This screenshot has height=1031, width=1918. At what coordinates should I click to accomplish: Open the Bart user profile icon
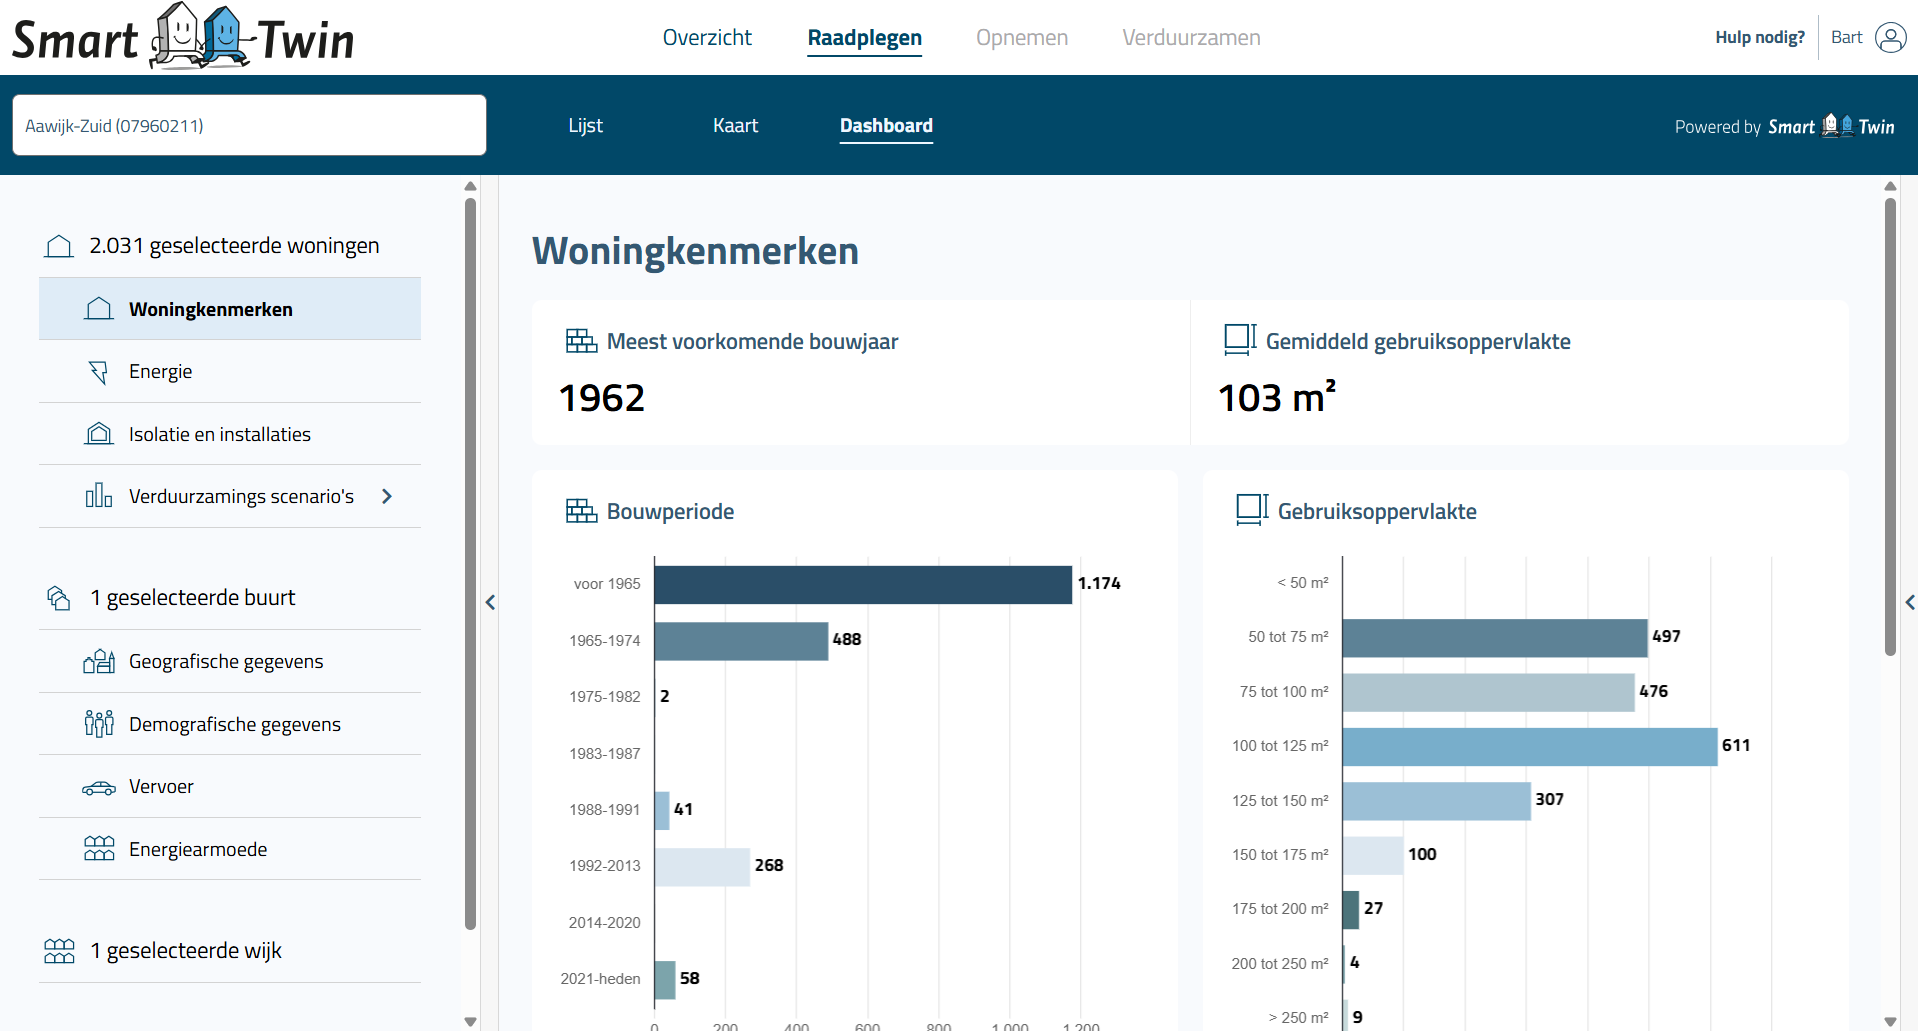(1890, 38)
